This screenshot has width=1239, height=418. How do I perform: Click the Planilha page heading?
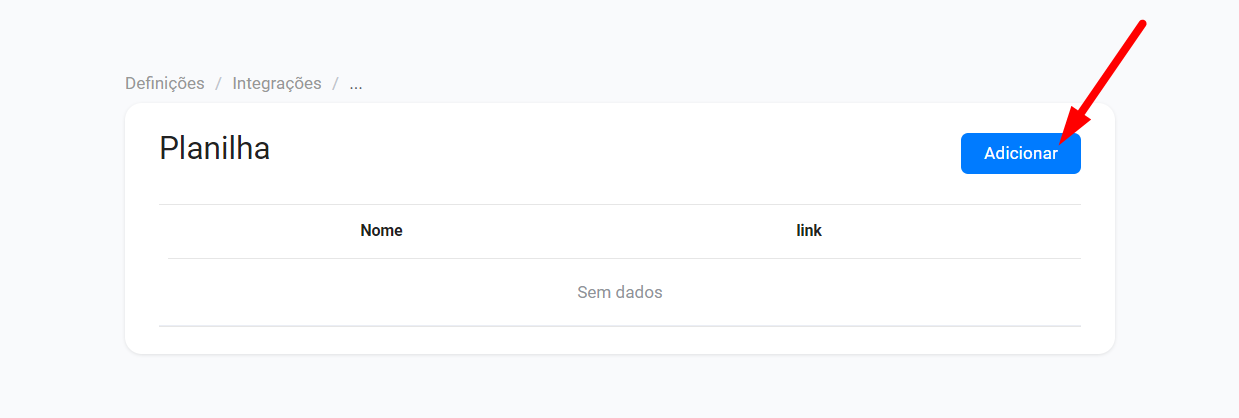click(x=215, y=149)
